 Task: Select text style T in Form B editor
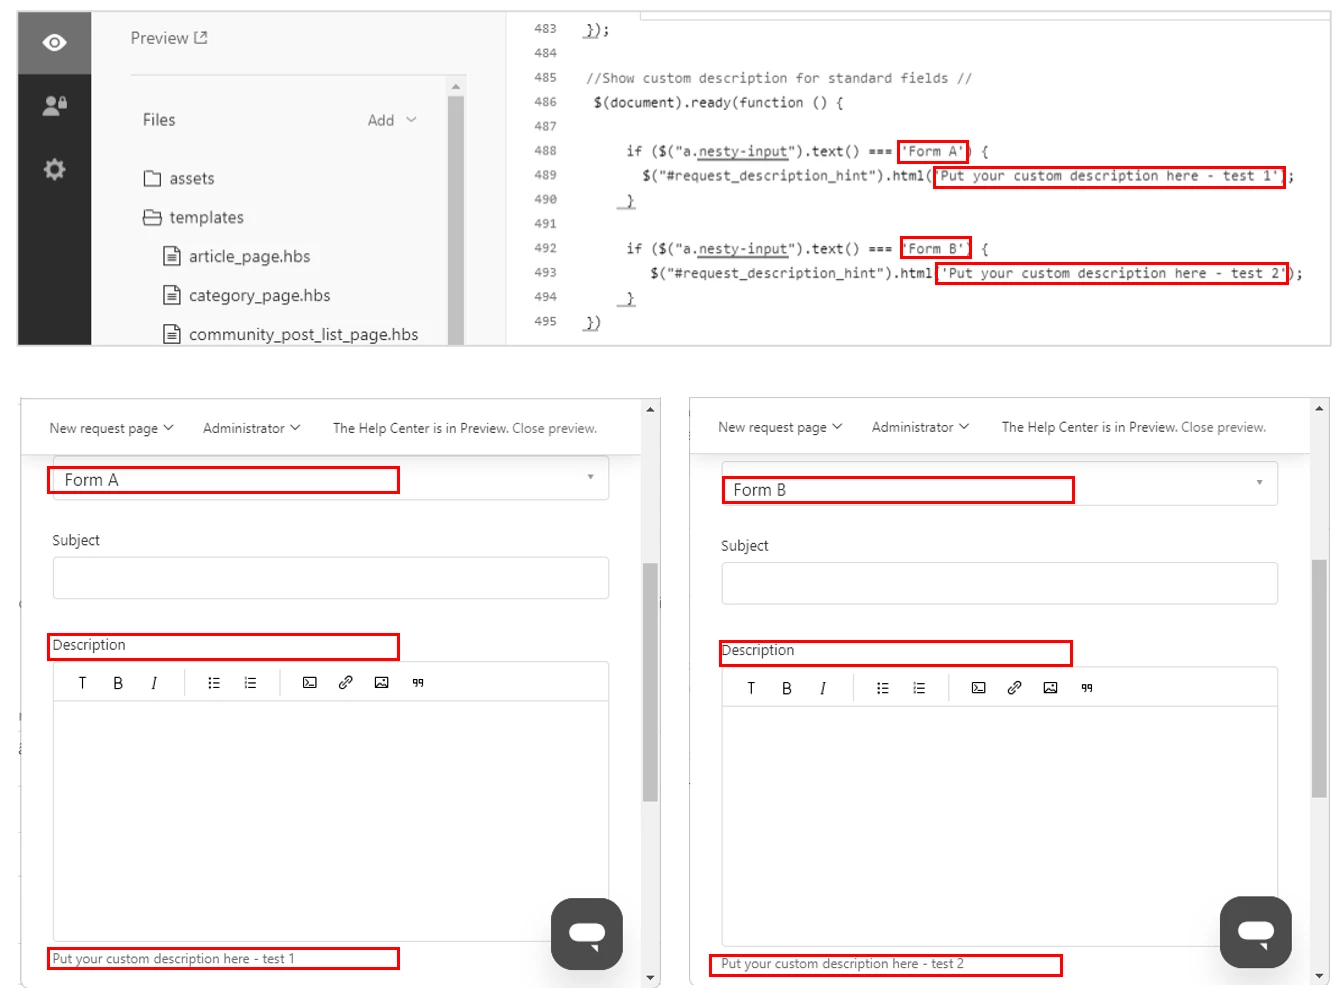[751, 688]
